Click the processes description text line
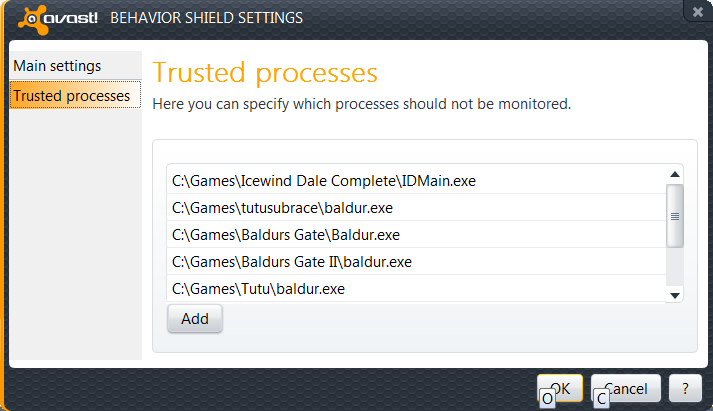The image size is (713, 411). coord(361,103)
